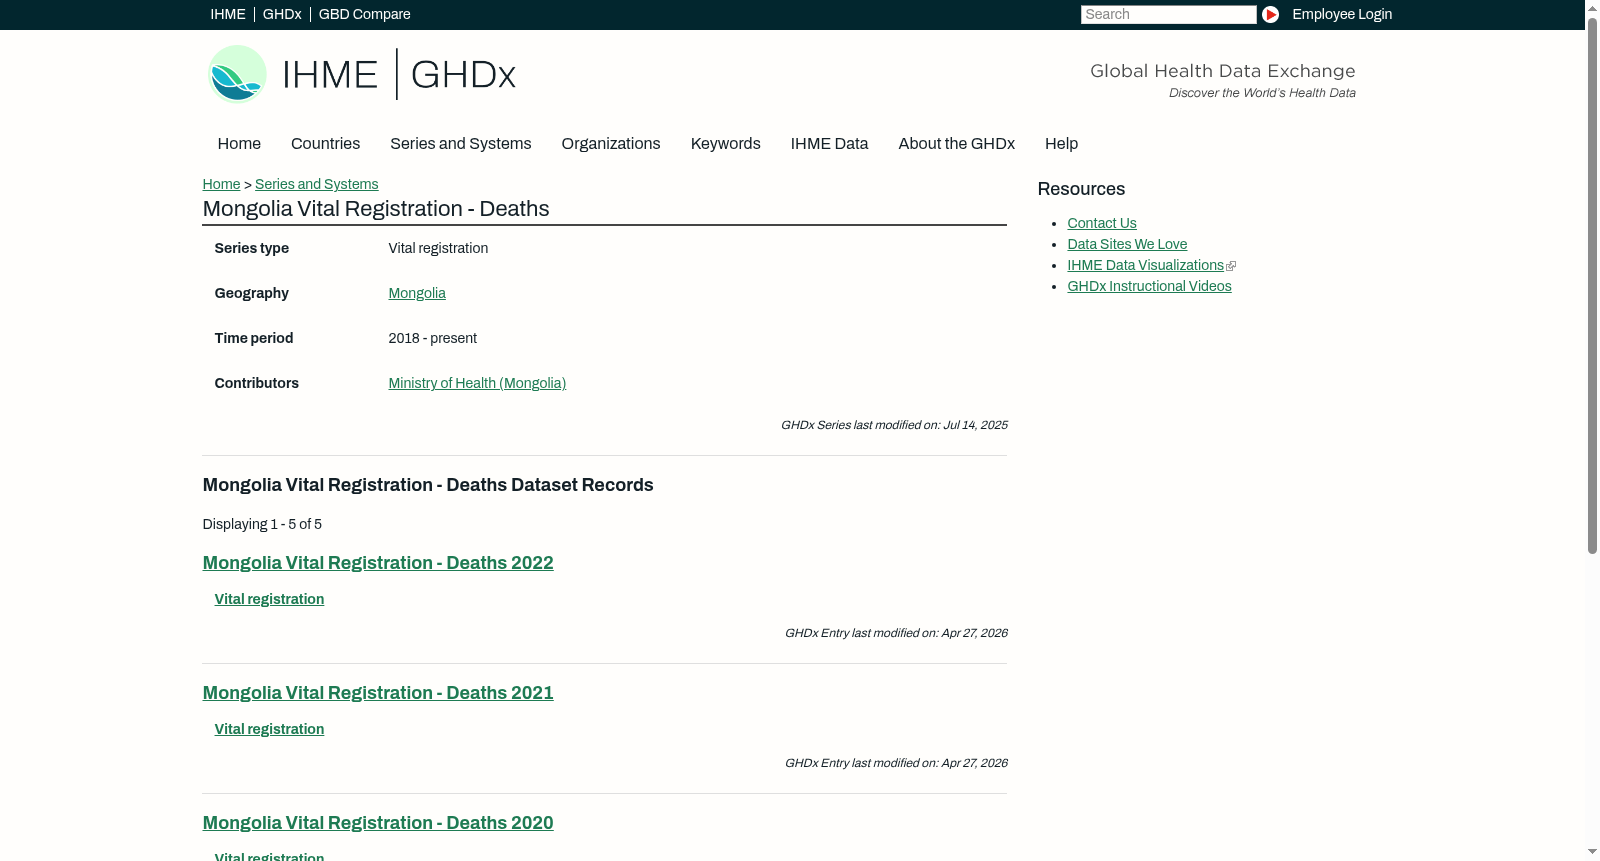Screen dimensions: 1600x861
Task: Open Mongolia Vital Registration - Deaths 2020 record
Action: [378, 823]
